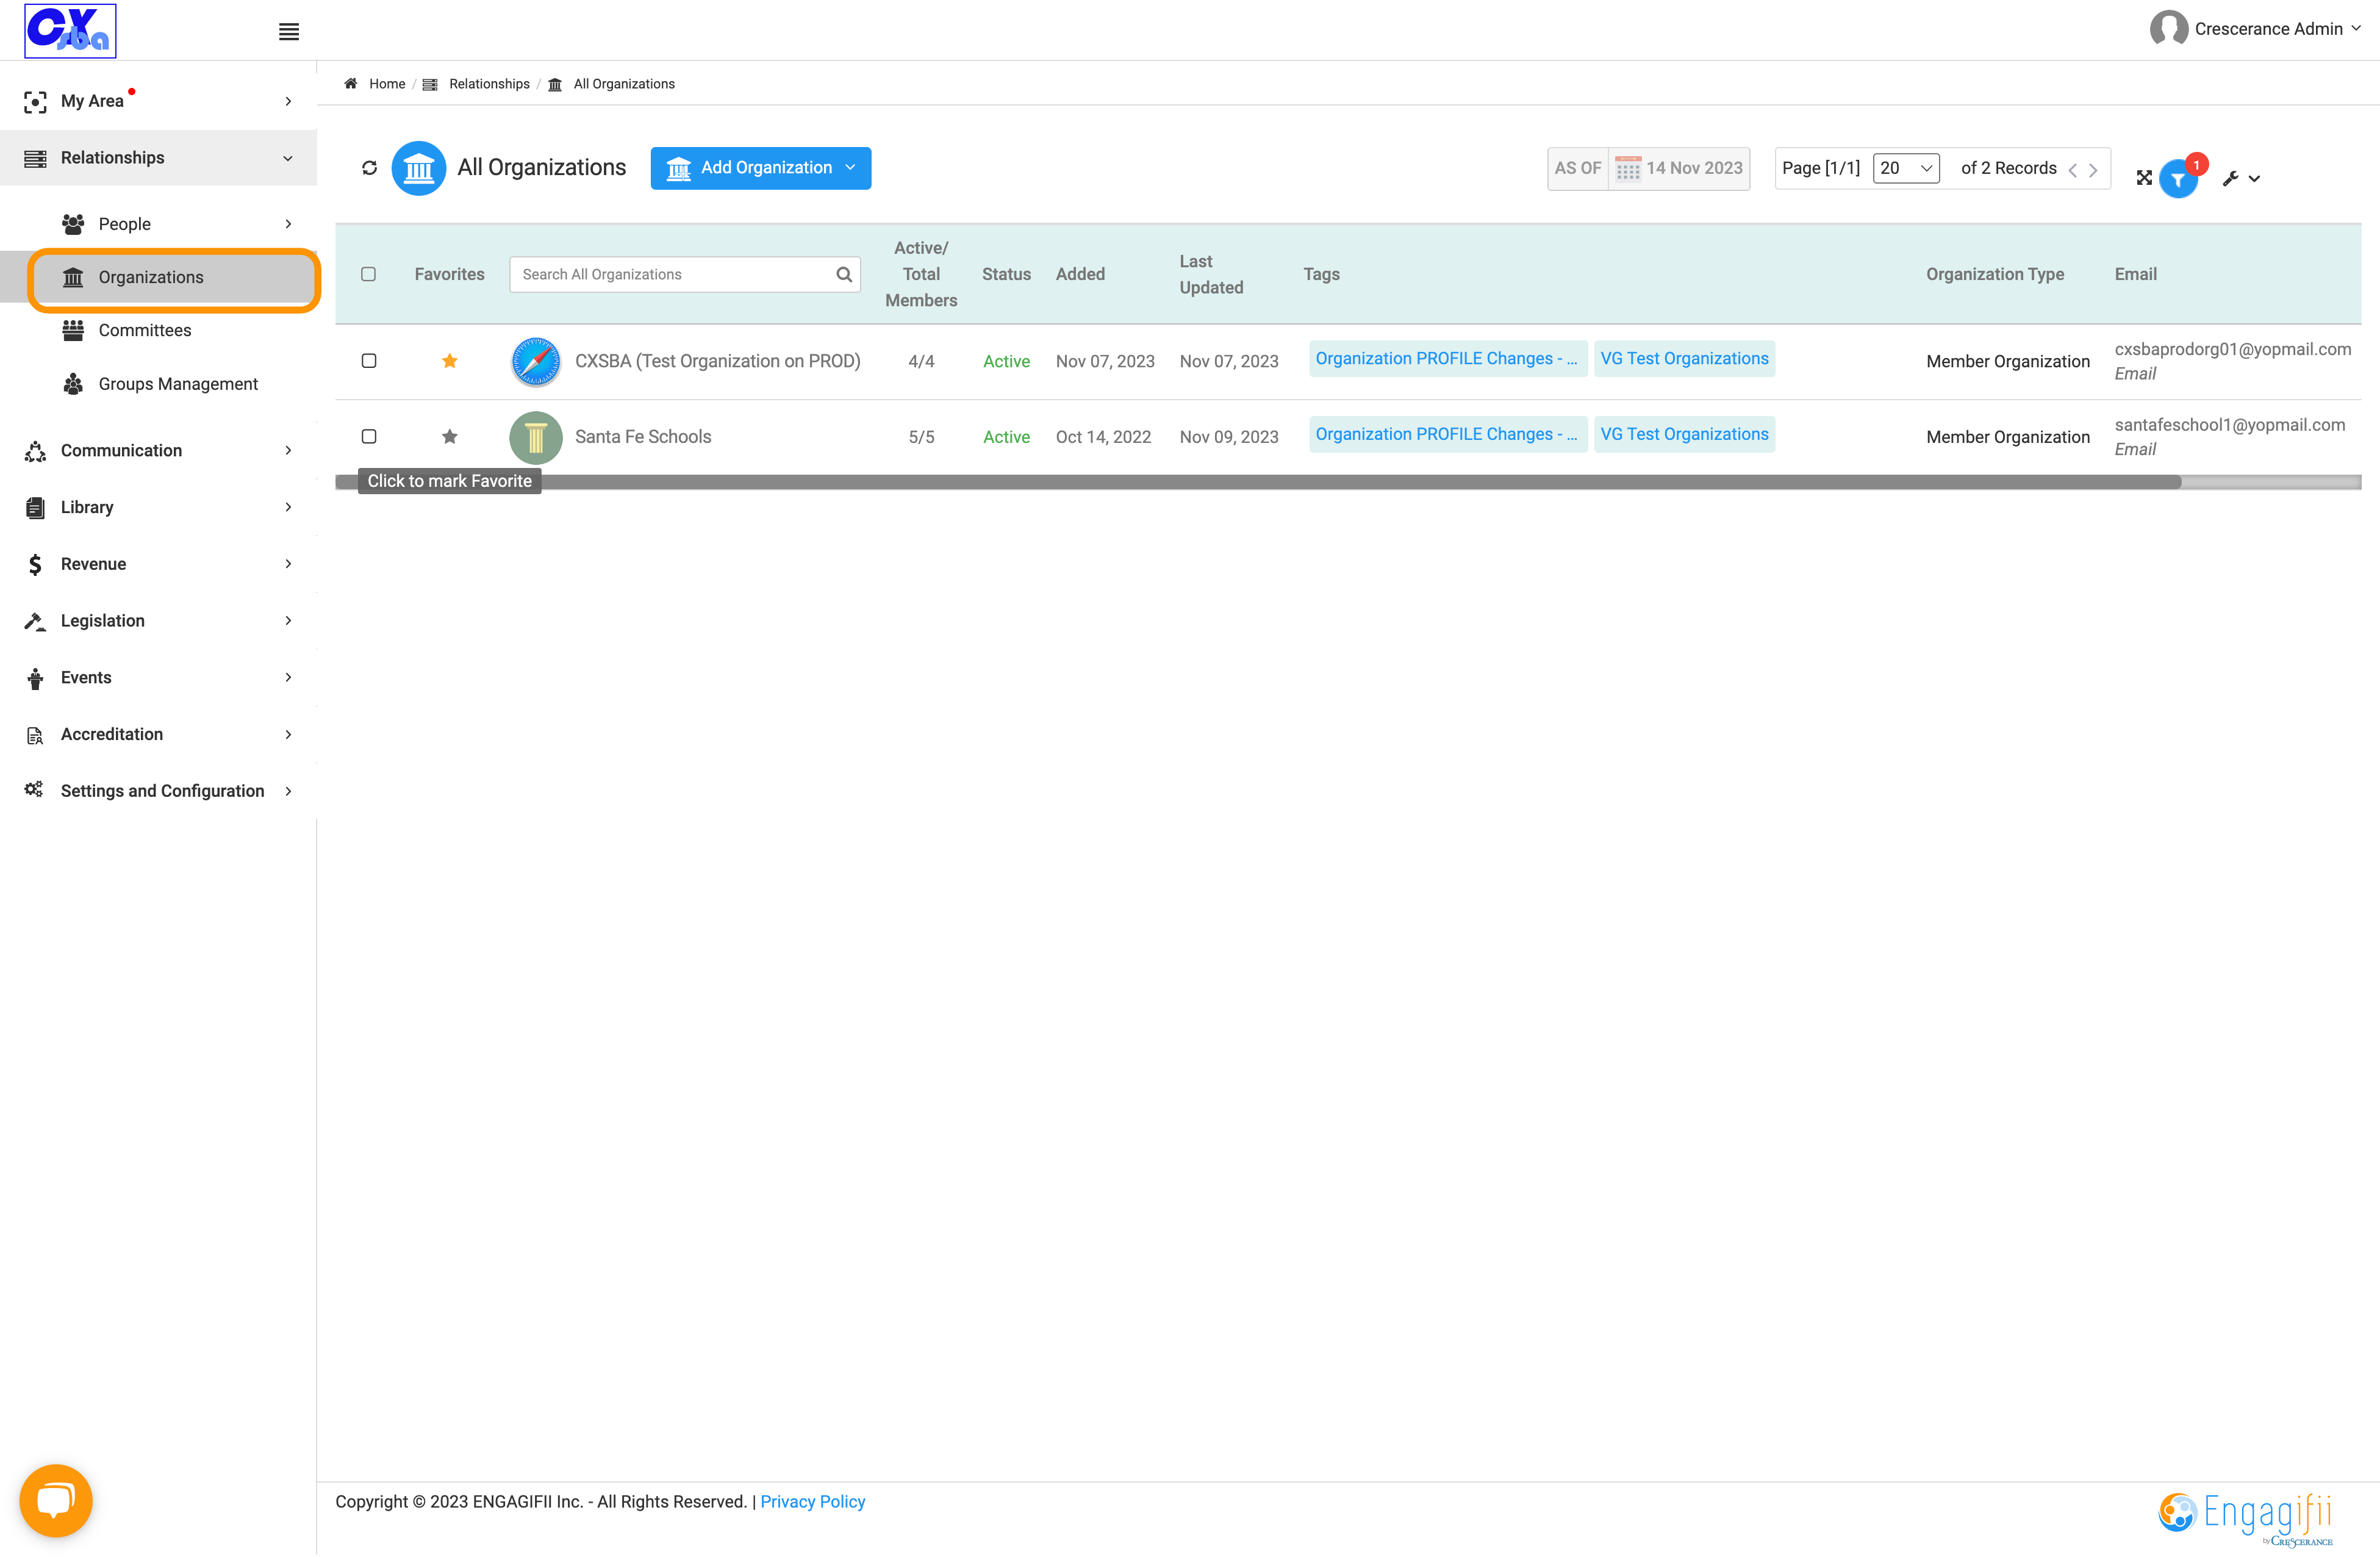The width and height of the screenshot is (2380, 1557).
Task: Click the CXSBA compass logo thumbnail
Action: pos(536,362)
